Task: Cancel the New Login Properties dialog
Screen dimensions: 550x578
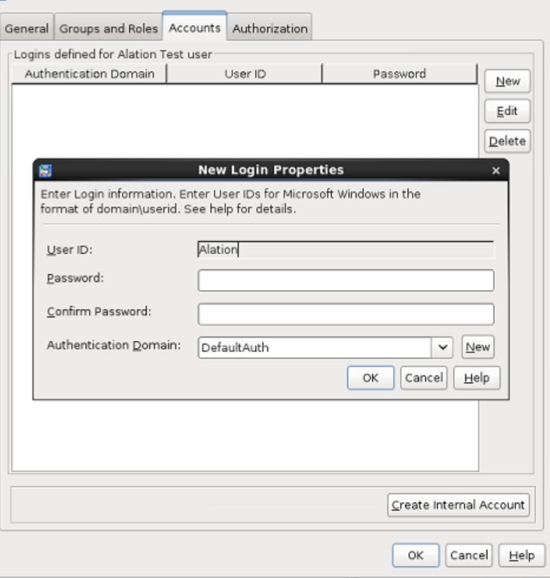Action: tap(424, 378)
